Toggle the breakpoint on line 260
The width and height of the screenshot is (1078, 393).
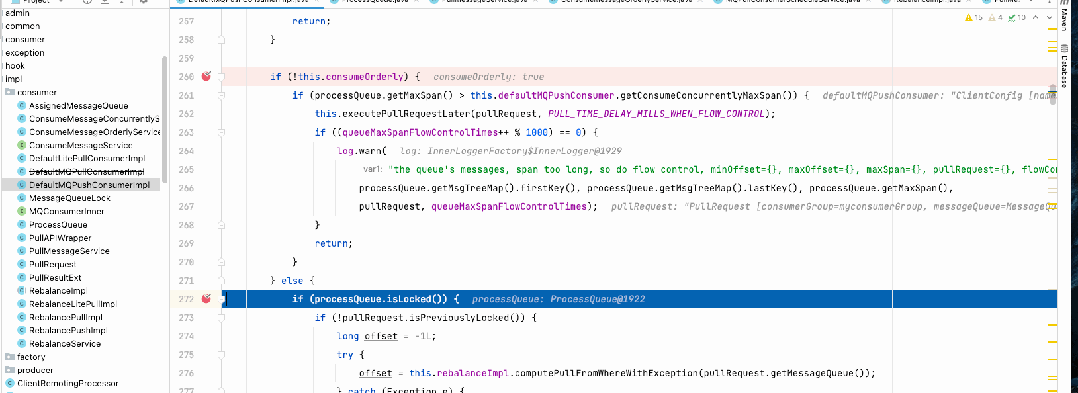point(206,76)
